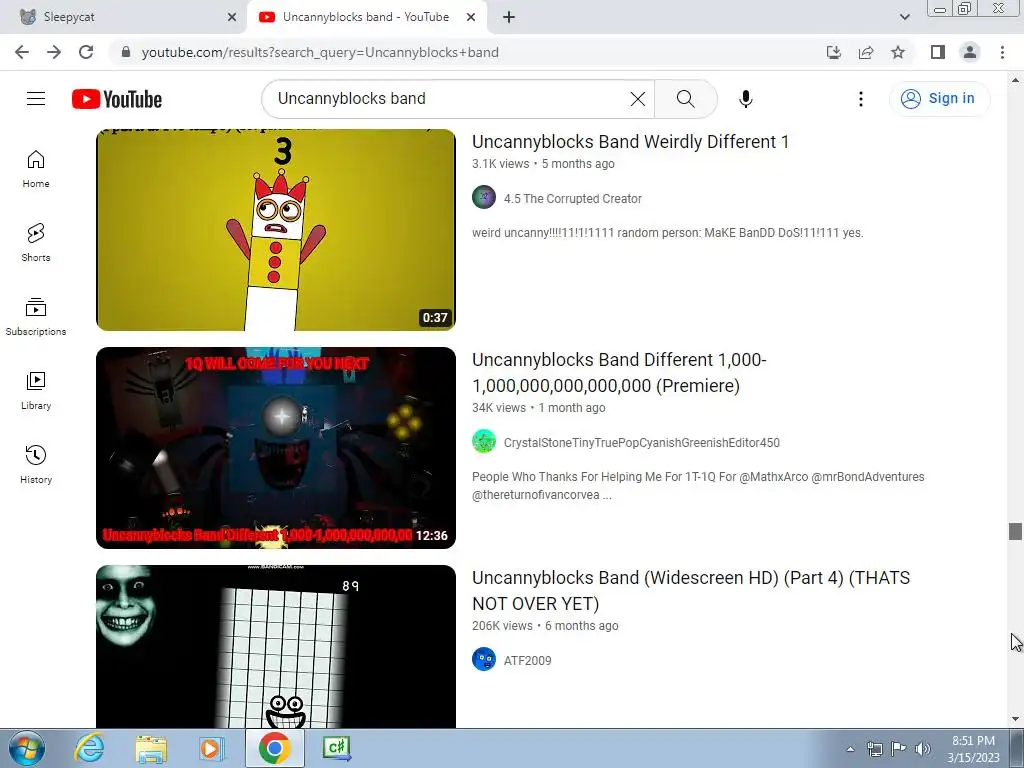The image size is (1024, 768).
Task: Visit ATF2009 channel name
Action: pos(528,660)
